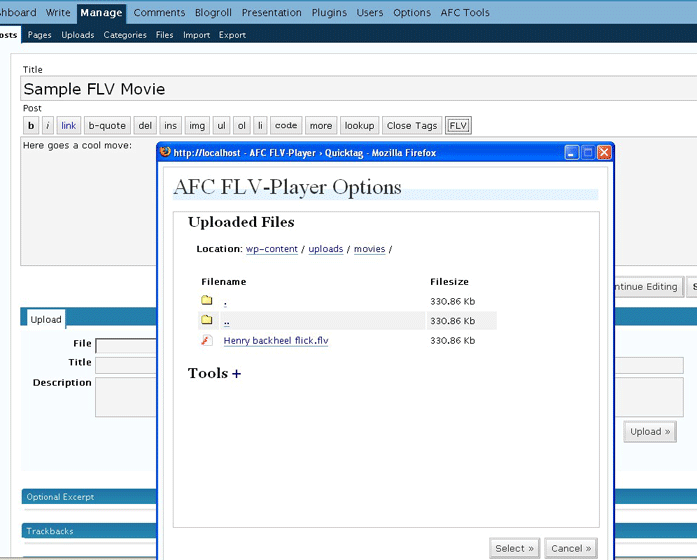697x560 pixels.
Task: Switch to the Uploads submenu
Action: click(78, 35)
